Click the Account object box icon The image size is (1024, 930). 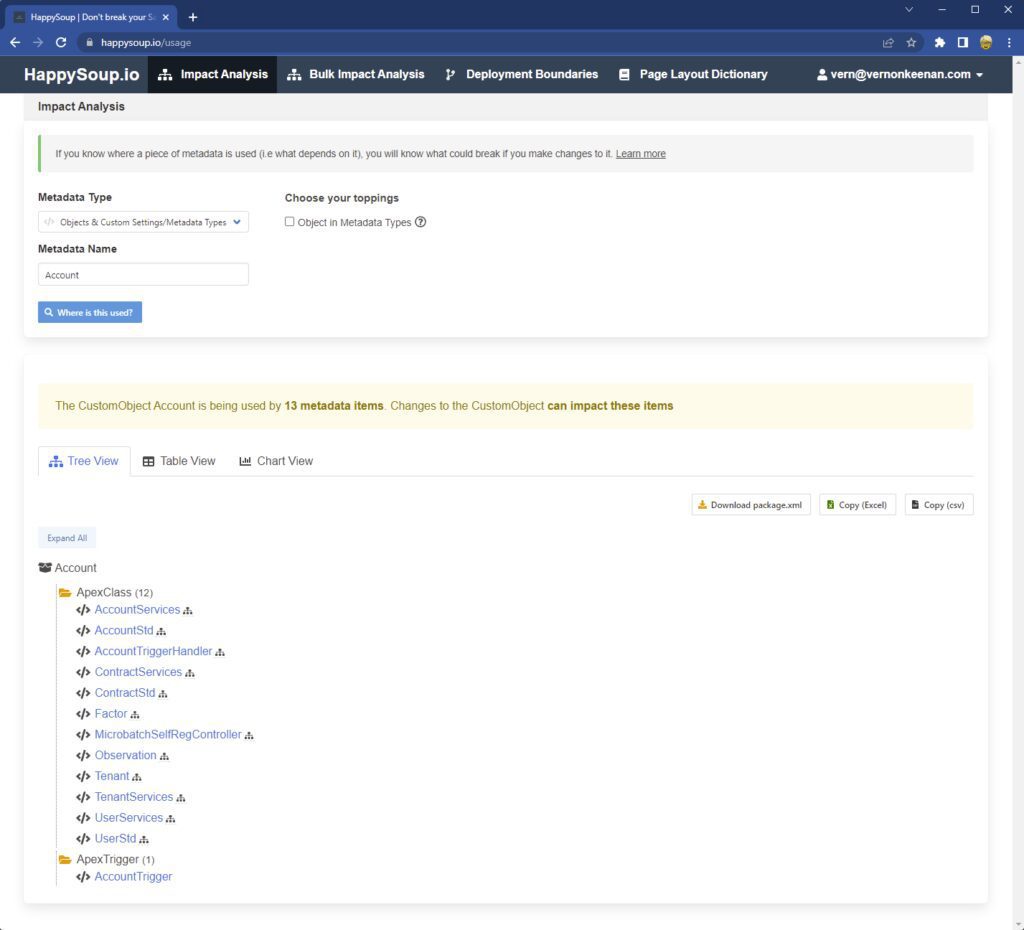pyautogui.click(x=45, y=568)
